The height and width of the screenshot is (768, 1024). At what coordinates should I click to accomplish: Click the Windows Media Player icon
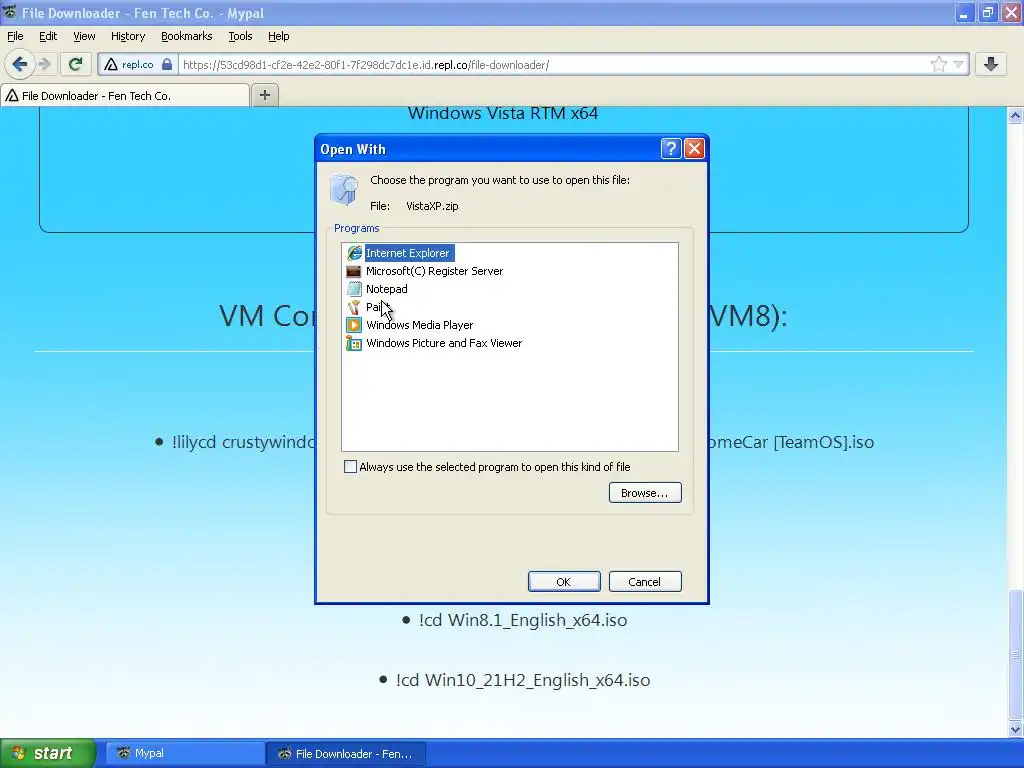tap(354, 325)
